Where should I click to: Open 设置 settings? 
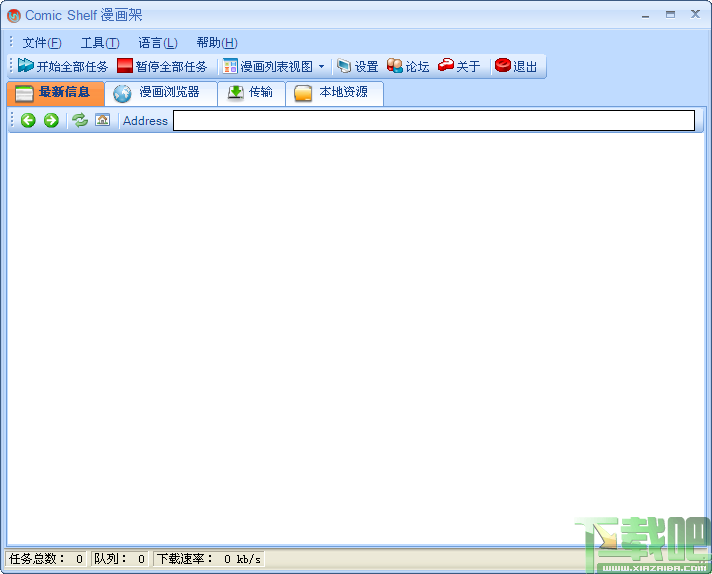pyautogui.click(x=358, y=66)
